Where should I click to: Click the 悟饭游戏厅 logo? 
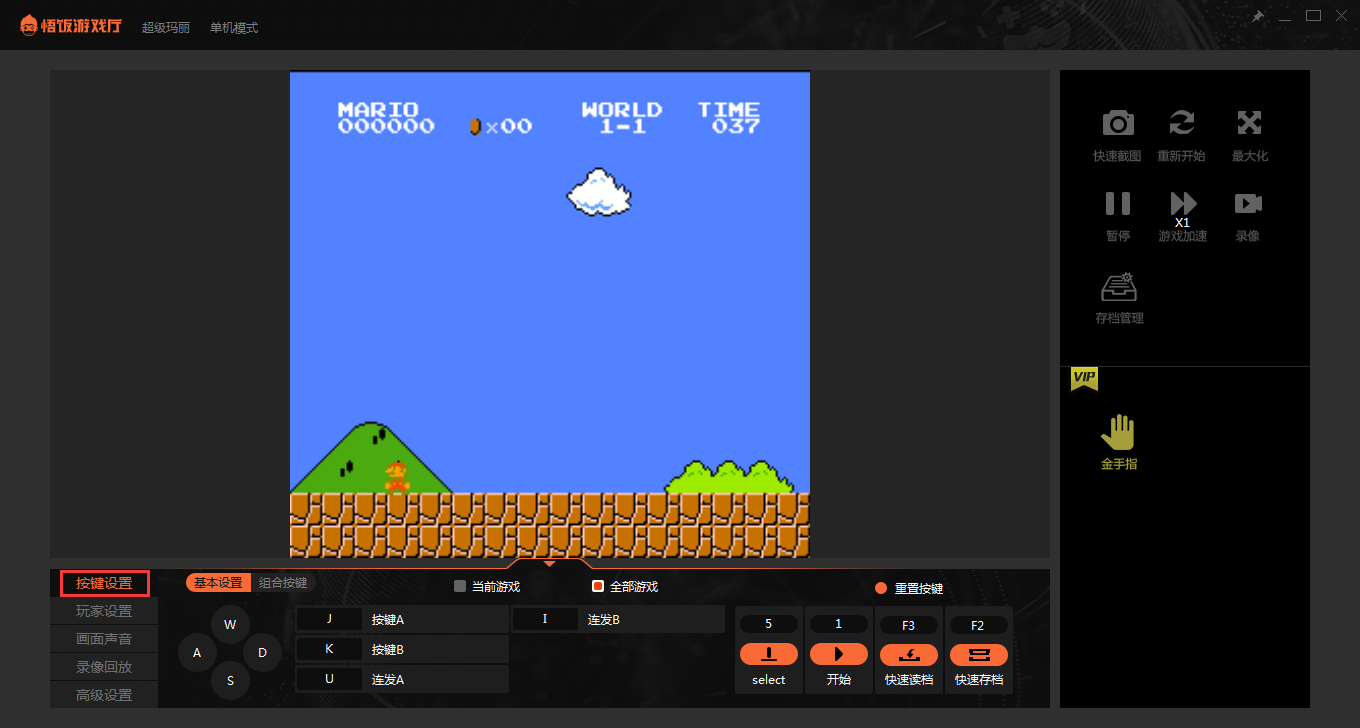point(71,25)
